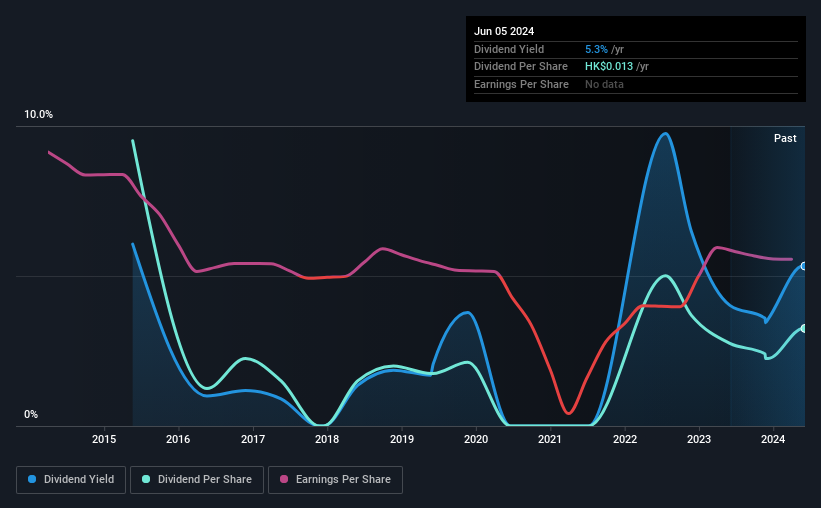Toggle the Earnings Per Share legend button
Image resolution: width=821 pixels, height=508 pixels.
click(335, 480)
